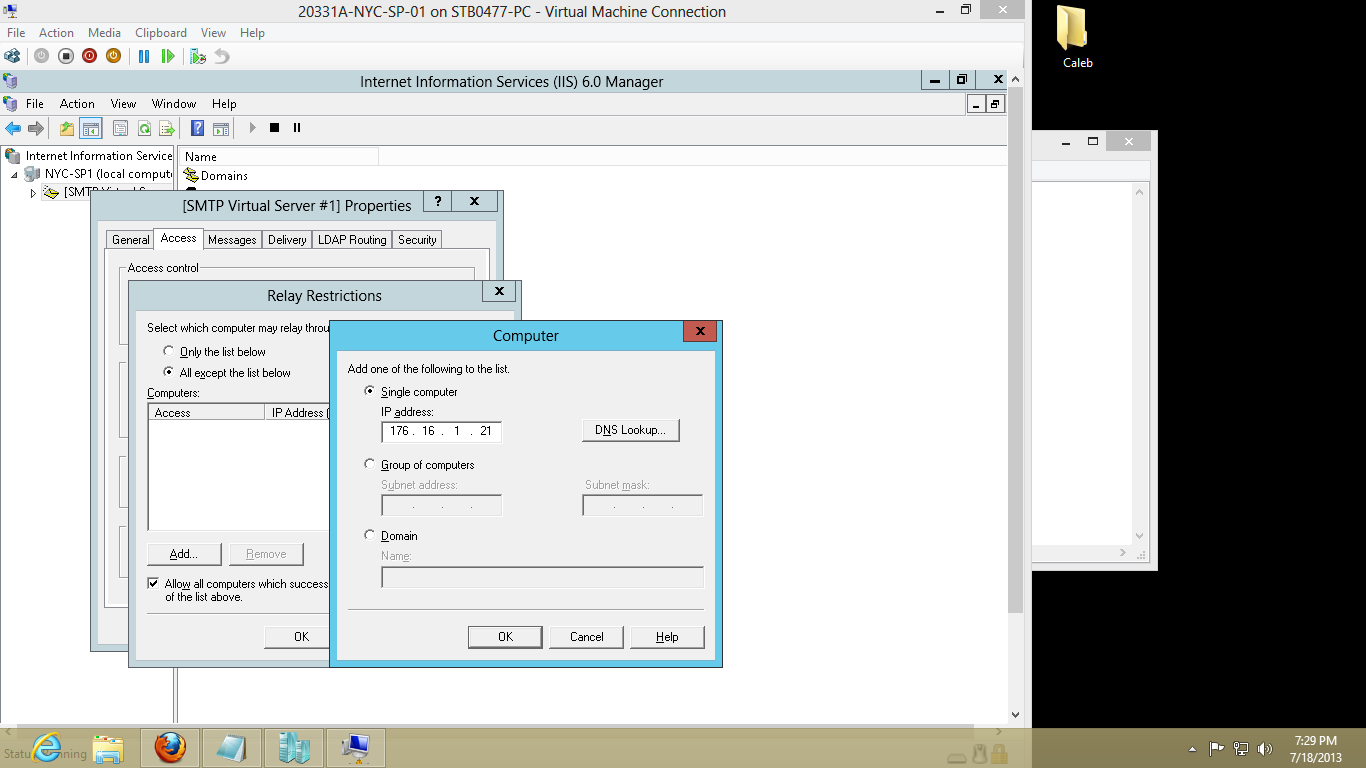Toggle the Show/Hide Console Tree icon
1366x768 pixels.
tap(91, 128)
